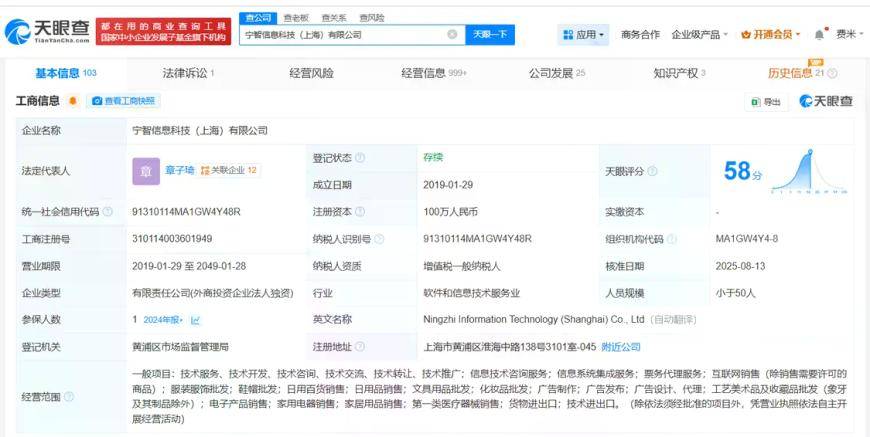This screenshot has width=870, height=437.
Task: Click the 应用 grid icon
Action: tap(568, 34)
